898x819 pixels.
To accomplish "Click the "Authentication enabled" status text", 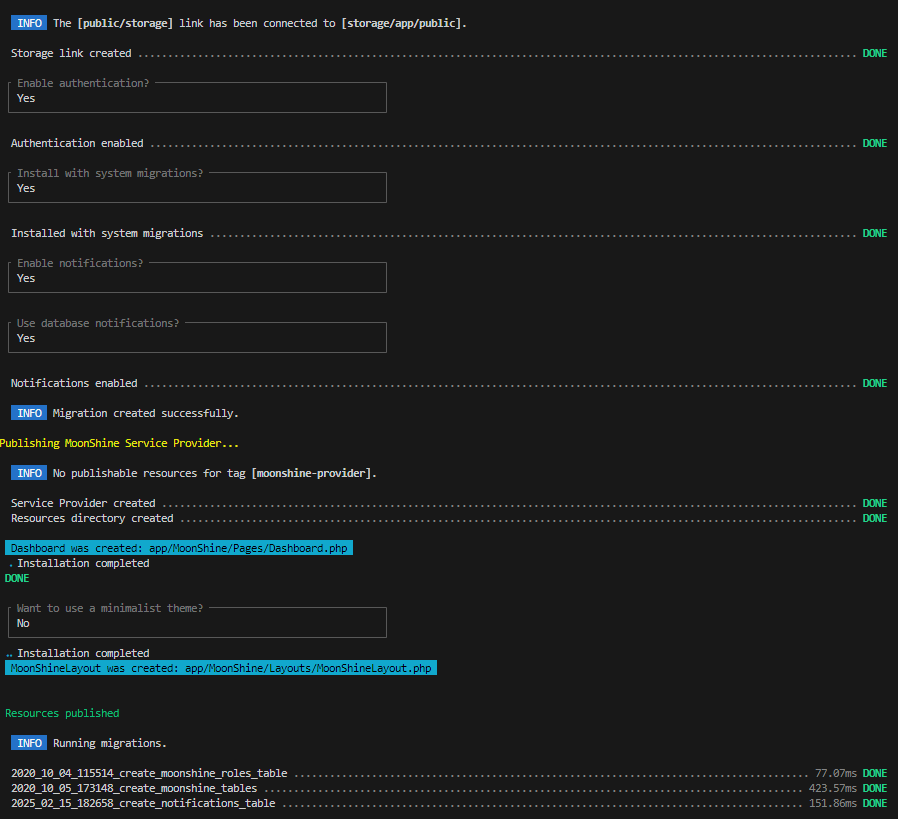I will (77, 143).
